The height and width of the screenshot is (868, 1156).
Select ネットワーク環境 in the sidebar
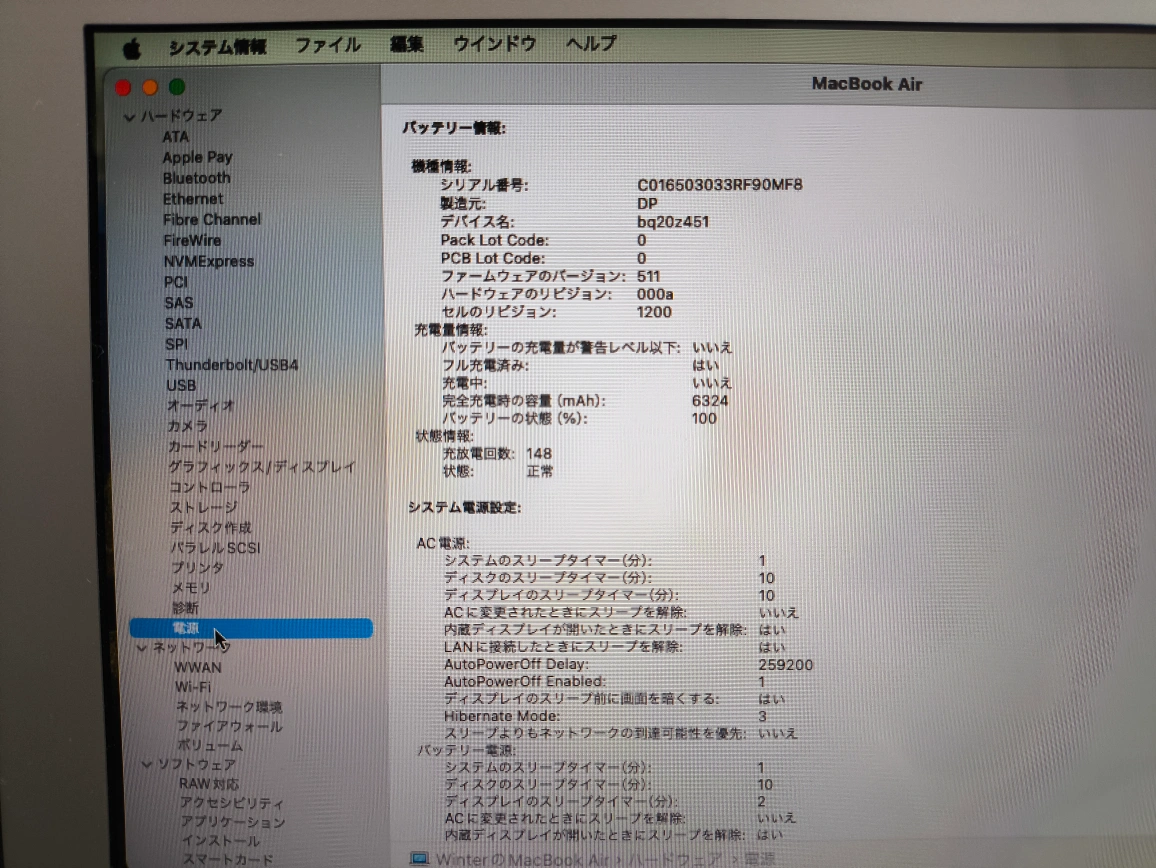click(229, 707)
